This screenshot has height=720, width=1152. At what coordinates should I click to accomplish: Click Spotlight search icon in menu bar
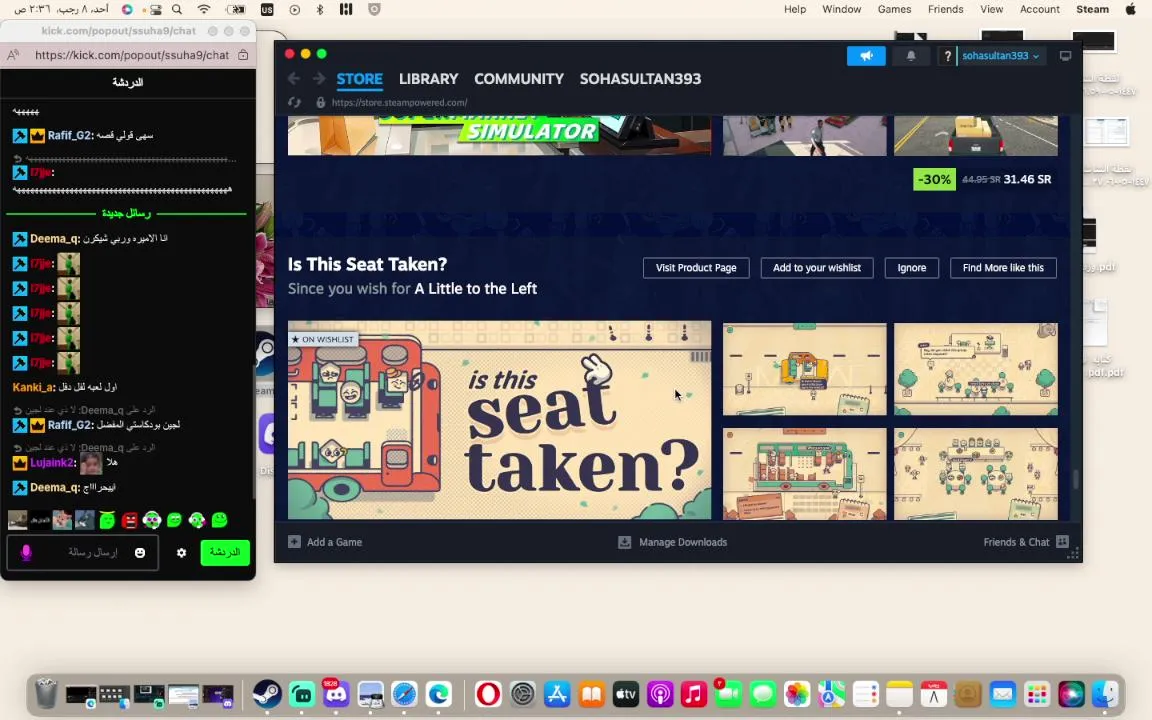(x=177, y=10)
